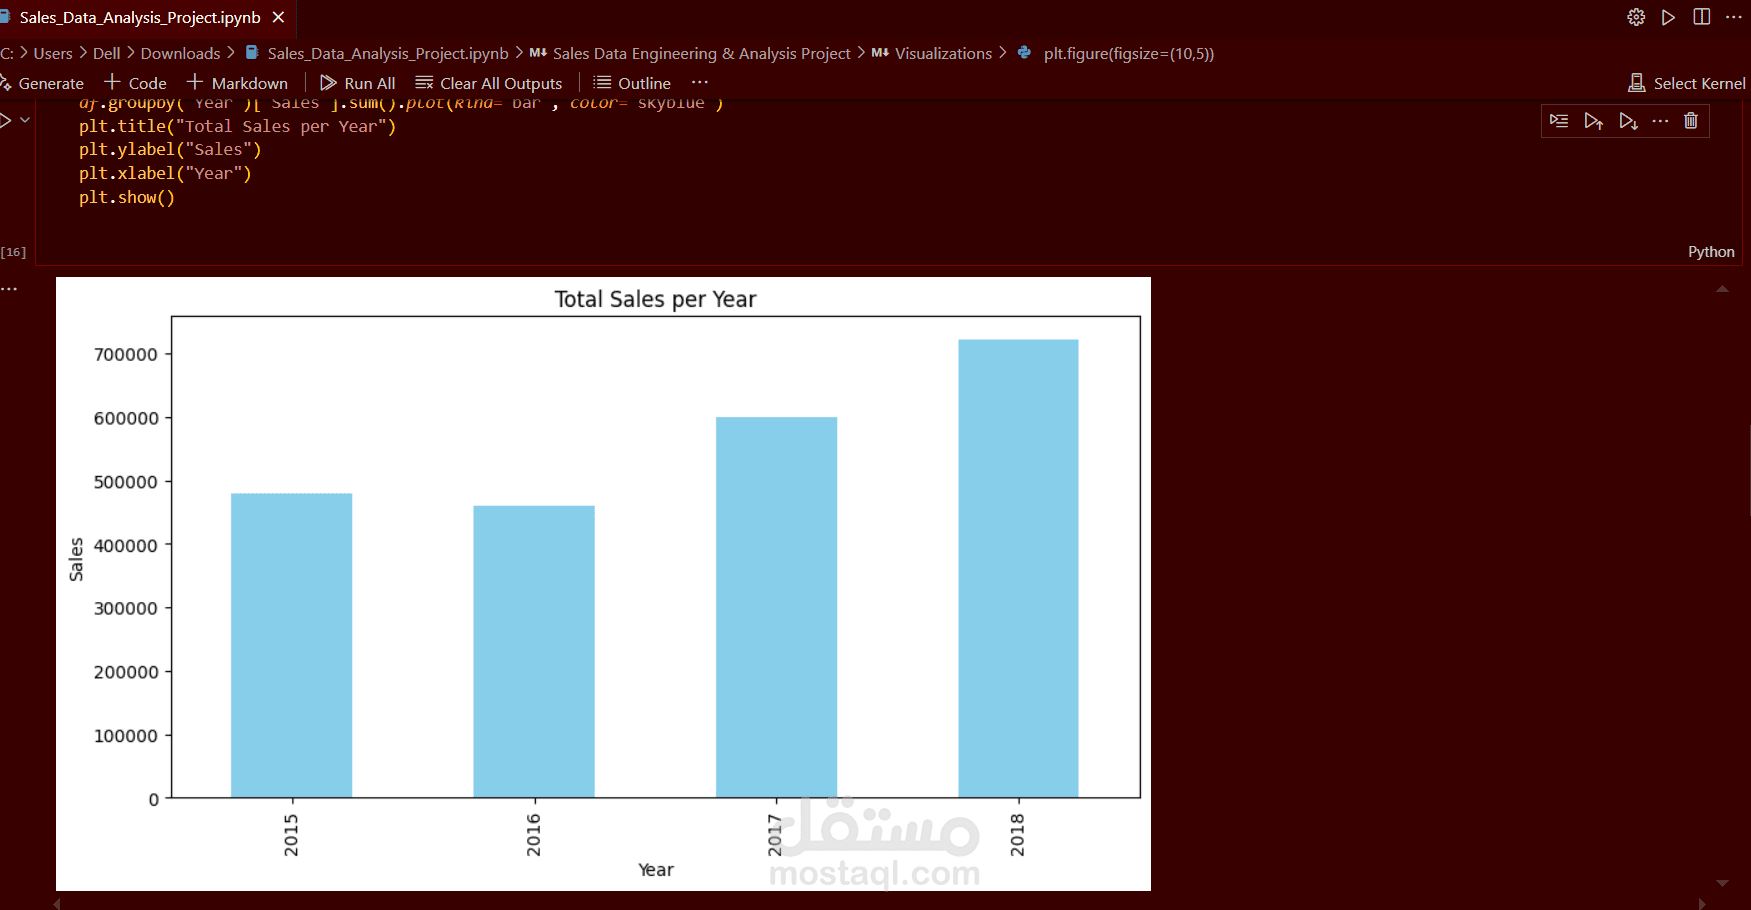Image resolution: width=1751 pixels, height=910 pixels.
Task: Click Run All in notebook toolbar
Action: 357,83
